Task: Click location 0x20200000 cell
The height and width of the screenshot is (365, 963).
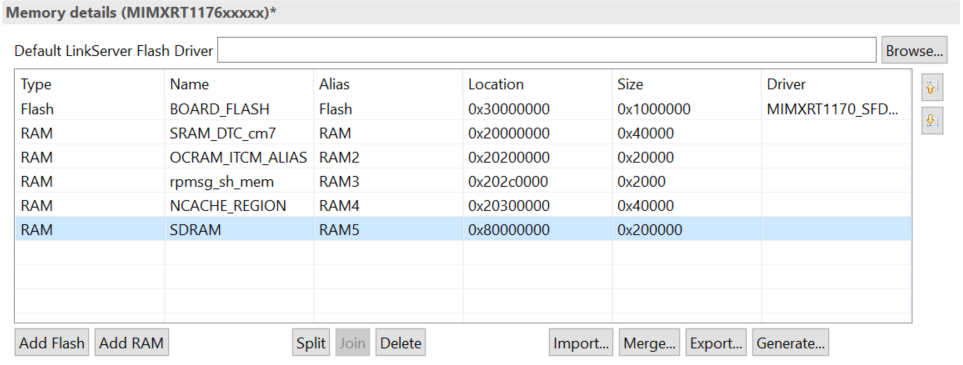Action: point(537,157)
